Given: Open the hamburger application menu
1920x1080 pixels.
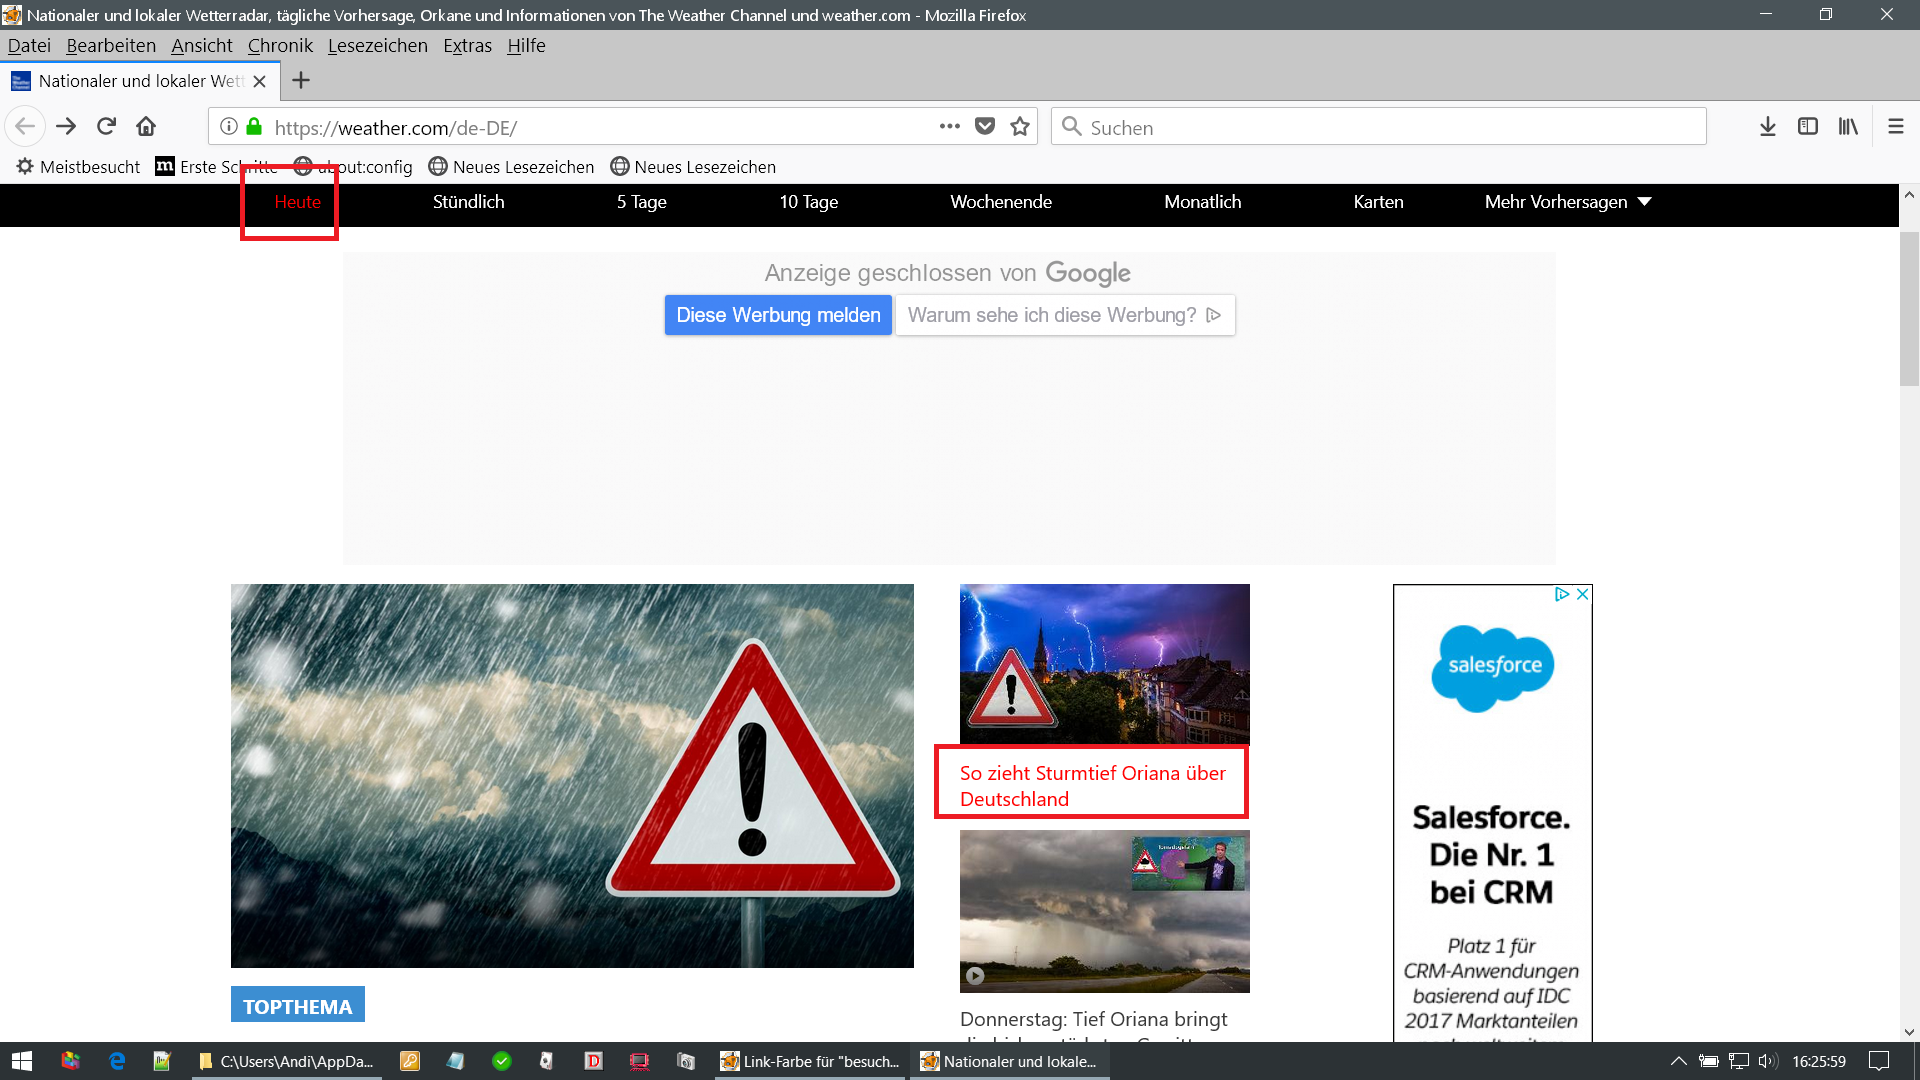Looking at the screenshot, I should point(1896,127).
